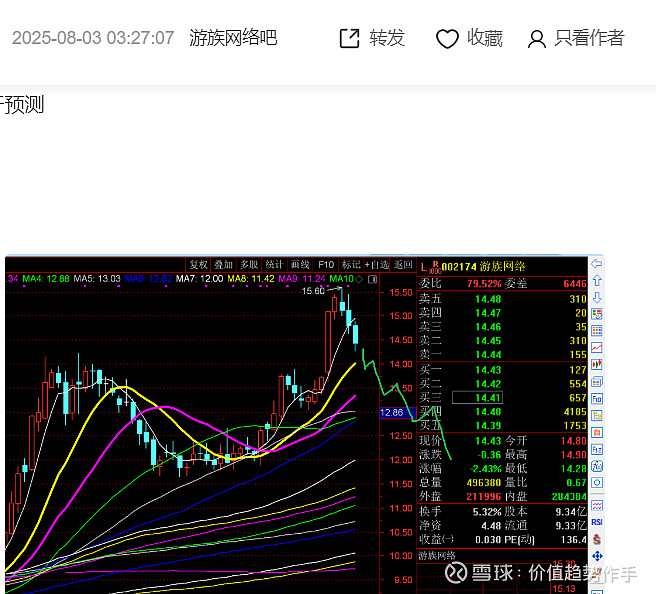Viewport: 656px width, 594px height.
Task: Open the F10 info button in chart toolbar
Action: click(x=326, y=265)
